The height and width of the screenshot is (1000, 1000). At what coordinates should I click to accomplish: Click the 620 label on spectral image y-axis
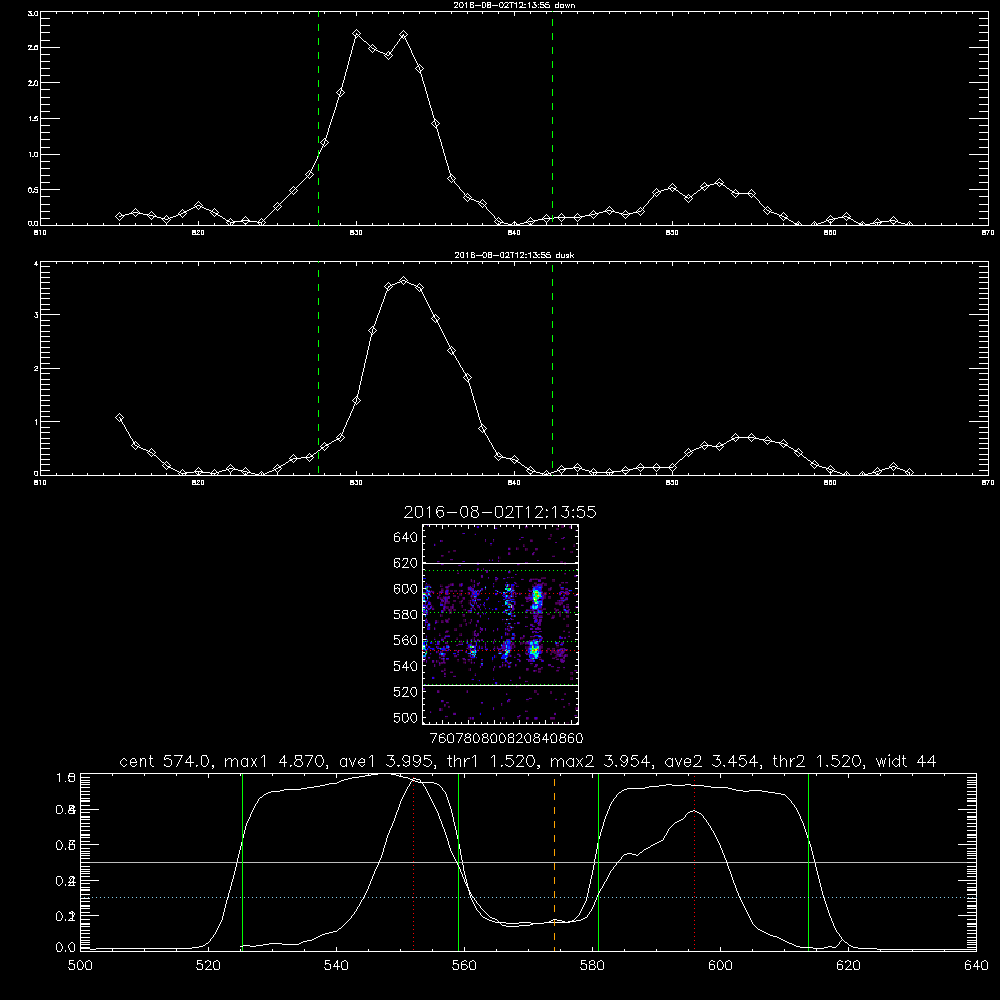pos(406,563)
